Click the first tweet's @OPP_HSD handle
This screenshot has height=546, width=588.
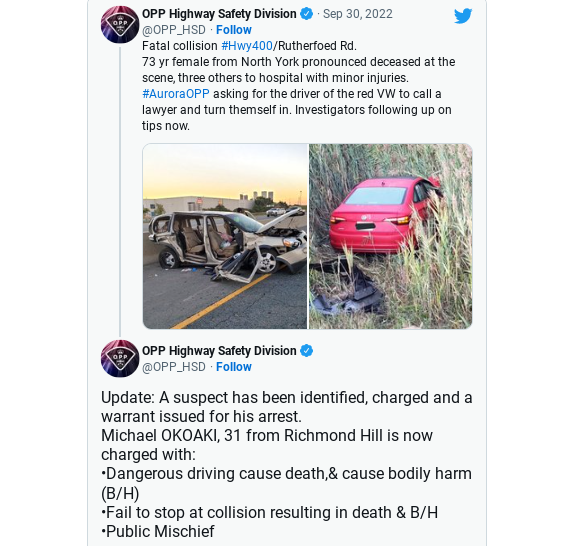[174, 30]
